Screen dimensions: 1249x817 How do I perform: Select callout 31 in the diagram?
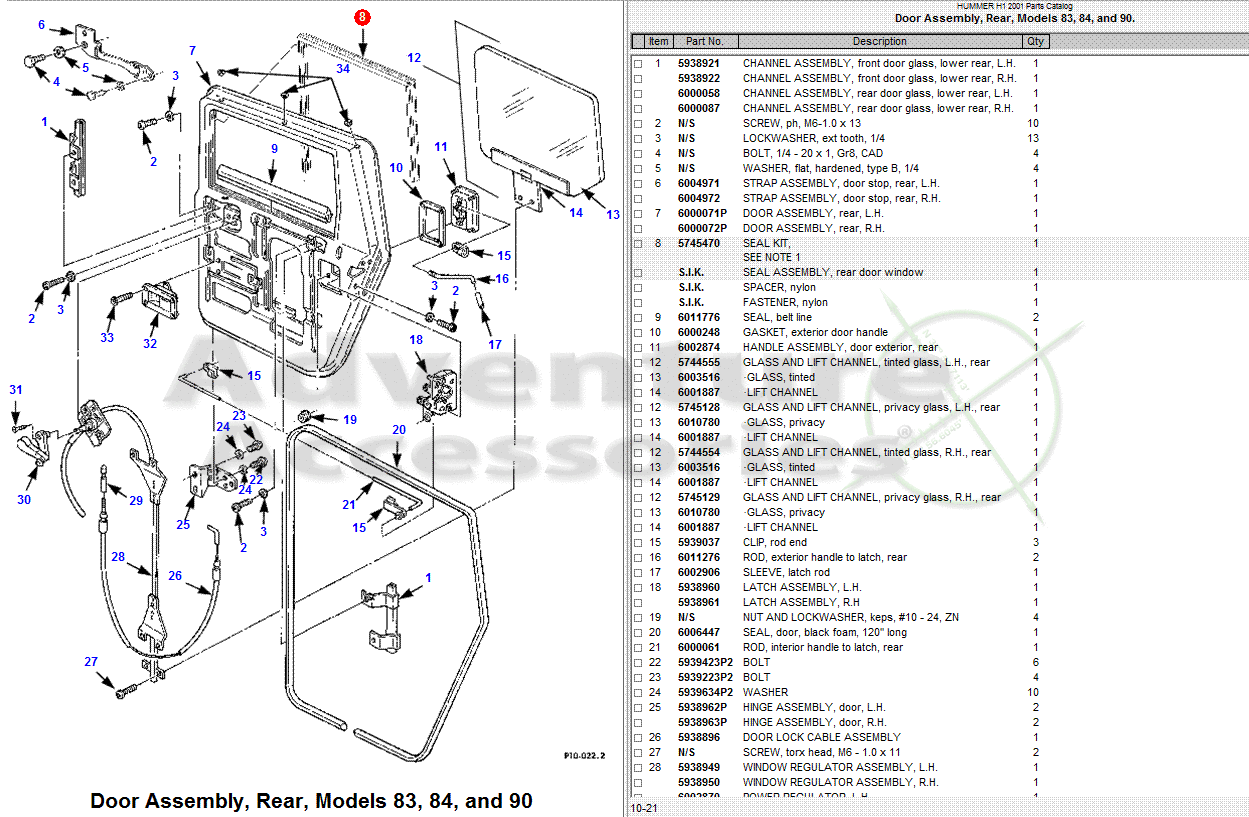click(16, 389)
